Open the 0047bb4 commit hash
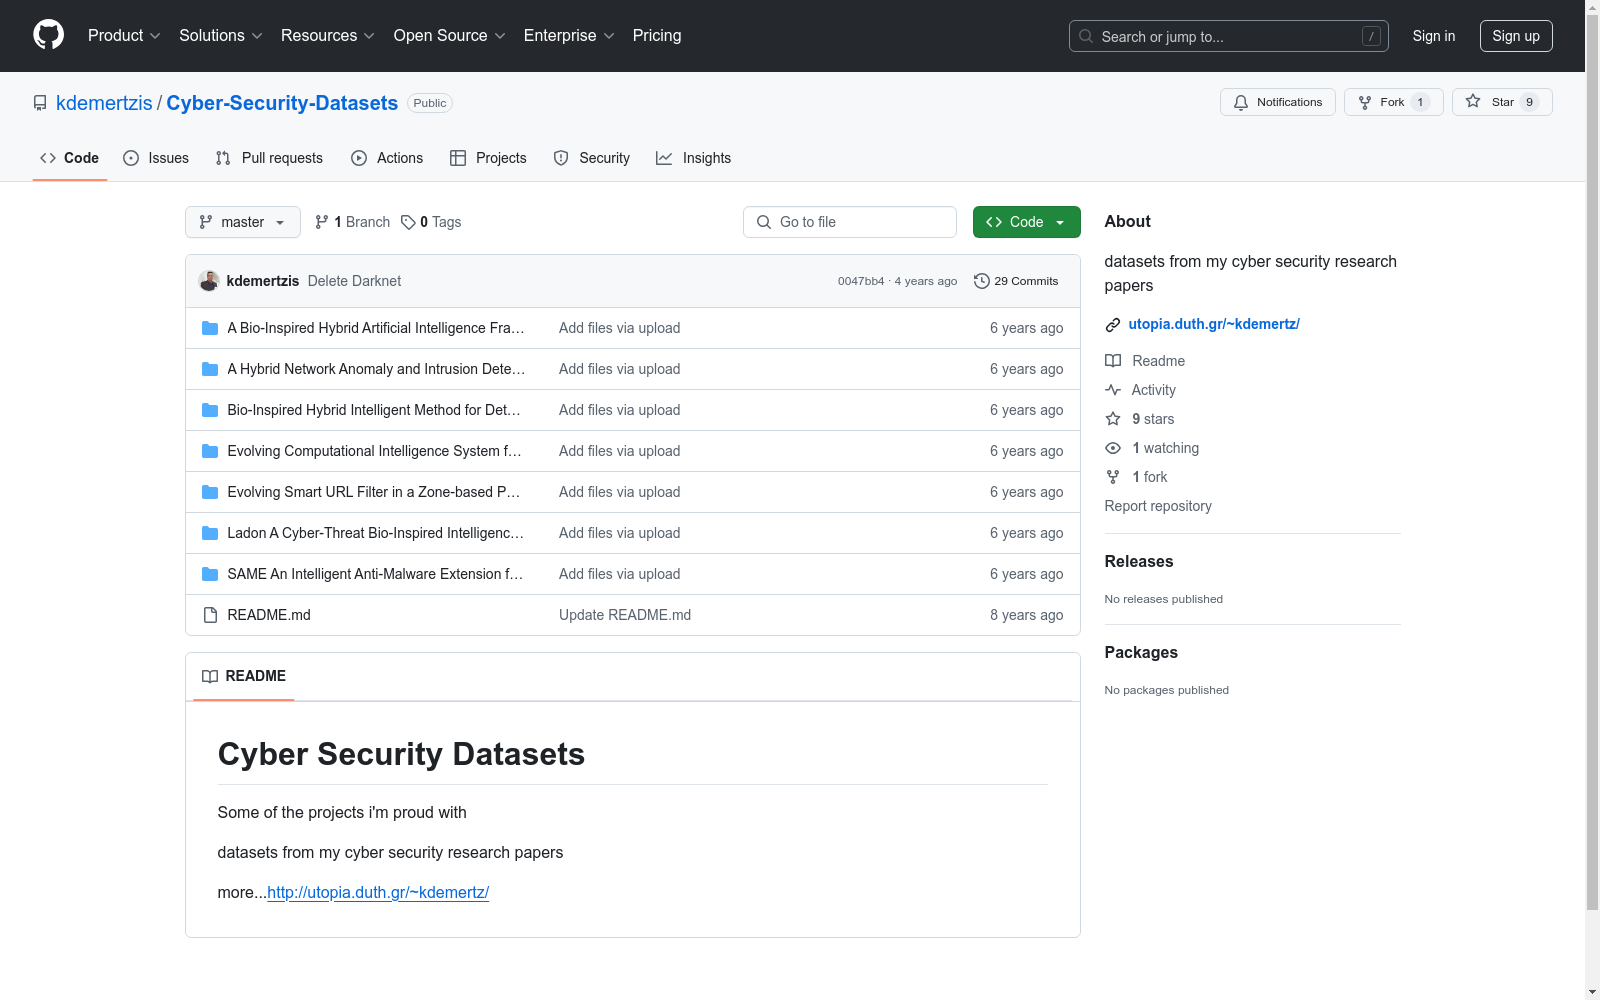1600x1000 pixels. tap(861, 281)
